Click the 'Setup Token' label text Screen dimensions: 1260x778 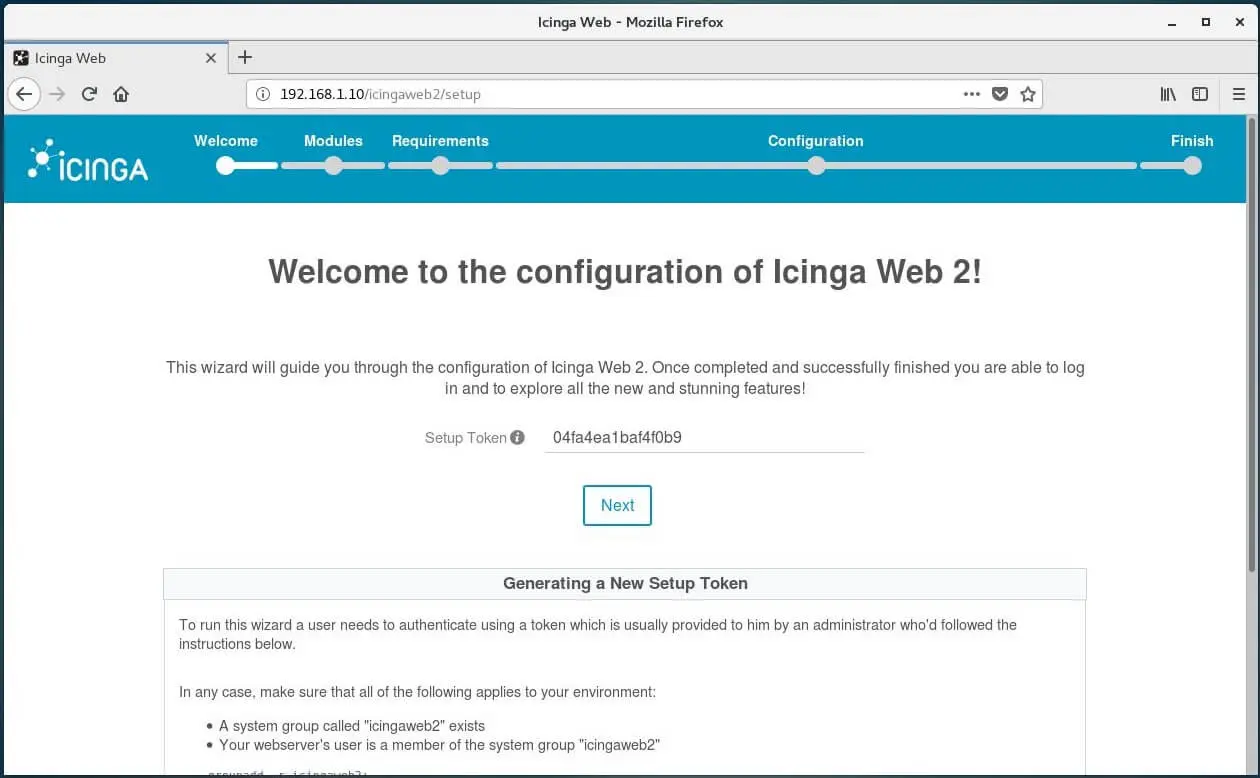point(466,438)
